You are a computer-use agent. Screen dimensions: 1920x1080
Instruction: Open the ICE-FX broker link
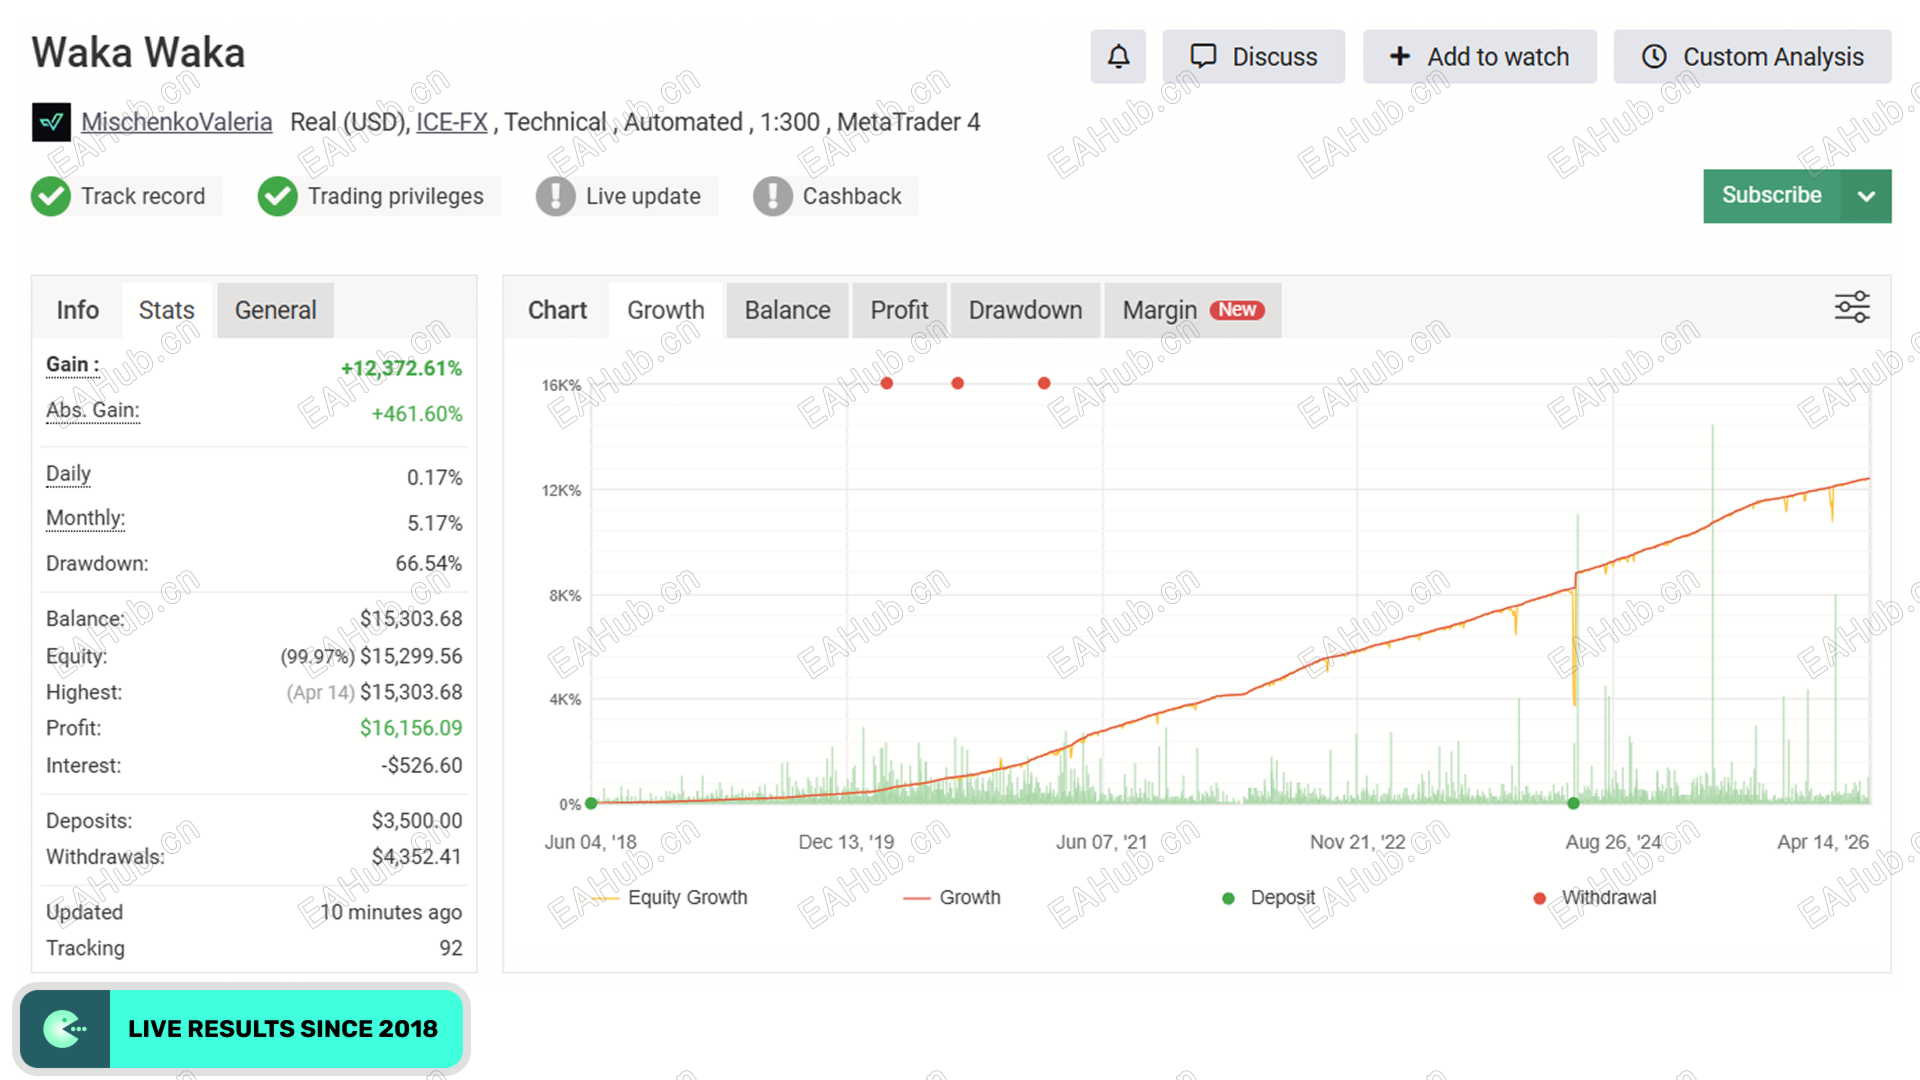[x=451, y=122]
